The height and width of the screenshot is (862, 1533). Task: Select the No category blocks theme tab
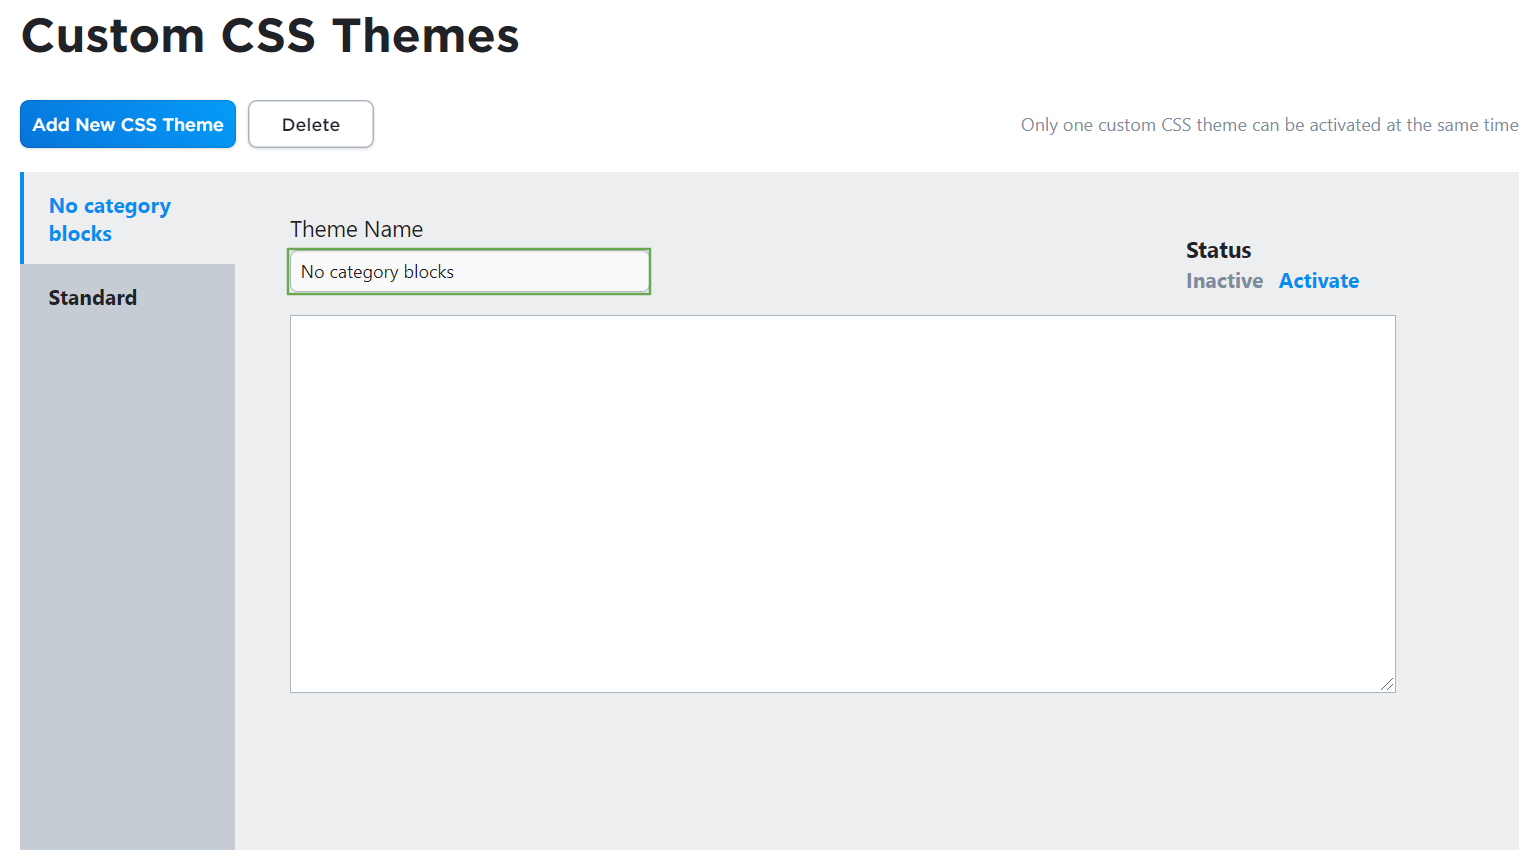point(128,218)
